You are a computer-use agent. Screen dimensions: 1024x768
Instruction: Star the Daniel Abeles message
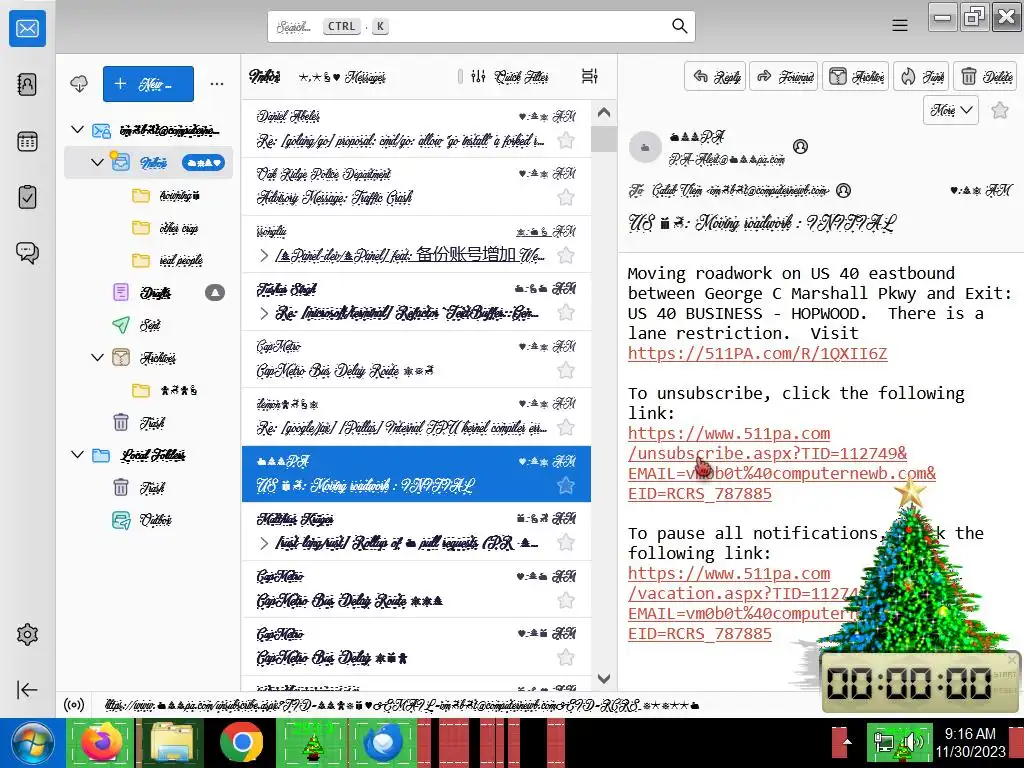point(566,140)
